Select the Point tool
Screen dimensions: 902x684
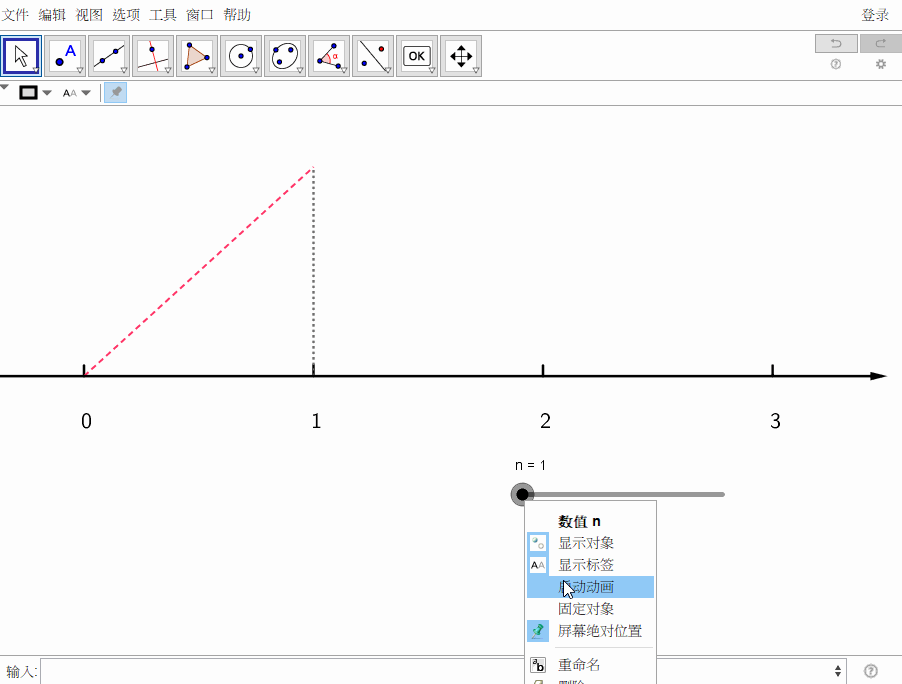coord(65,56)
